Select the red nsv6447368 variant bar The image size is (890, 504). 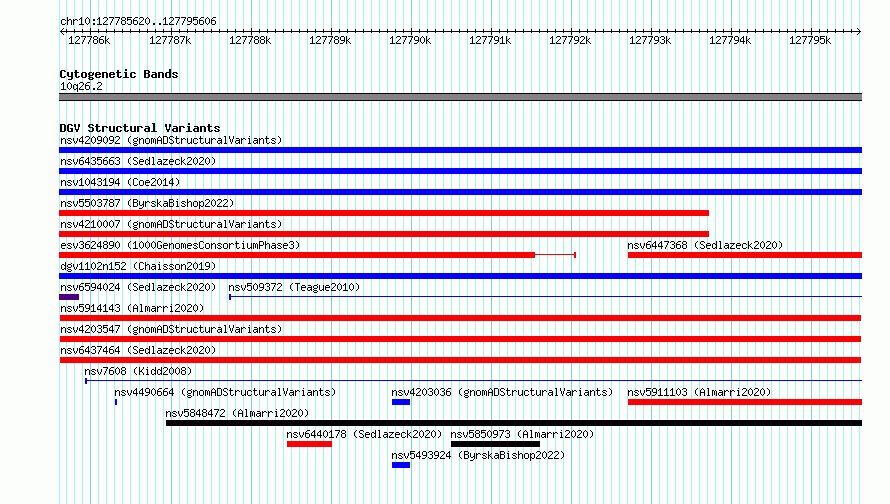coord(745,255)
